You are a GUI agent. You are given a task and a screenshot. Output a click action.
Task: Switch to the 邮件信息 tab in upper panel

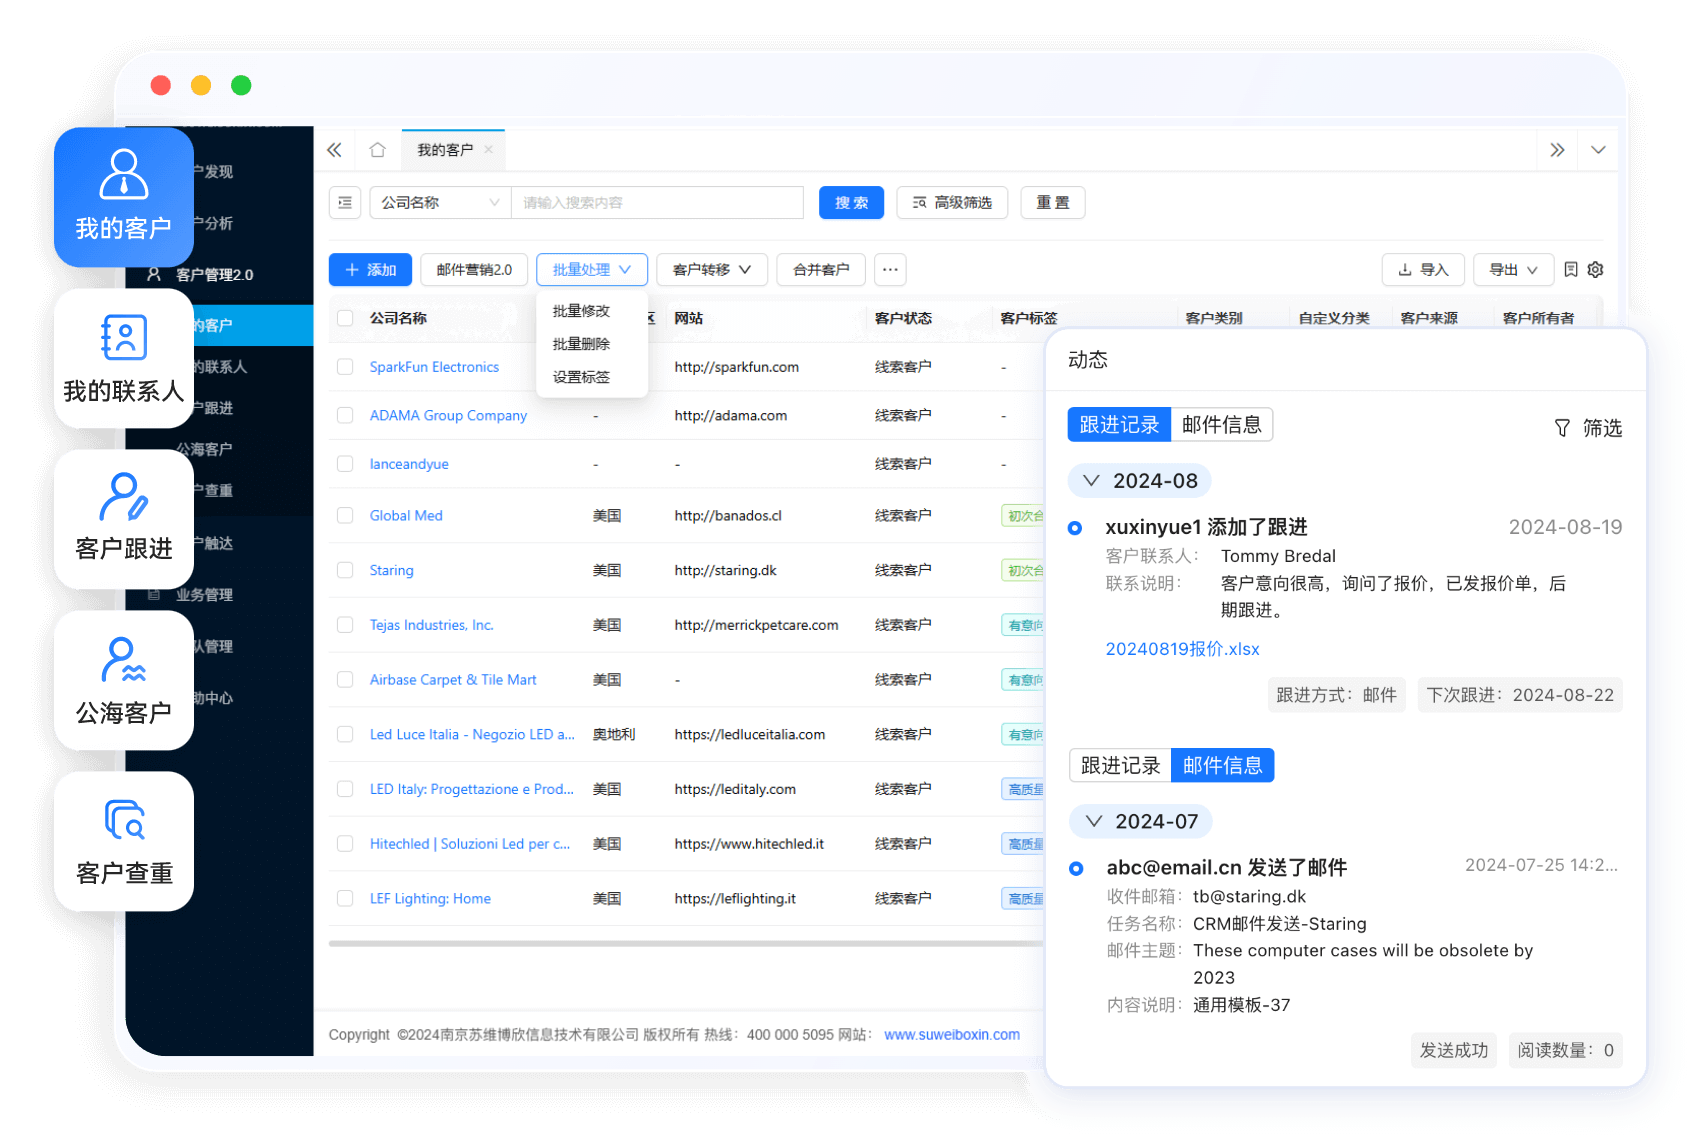[x=1221, y=425]
